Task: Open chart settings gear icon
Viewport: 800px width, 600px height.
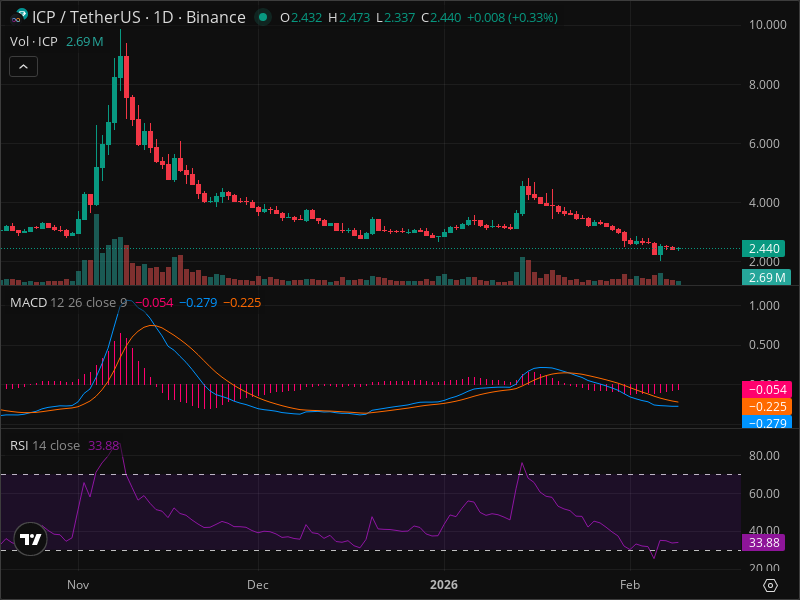Action: [770, 585]
